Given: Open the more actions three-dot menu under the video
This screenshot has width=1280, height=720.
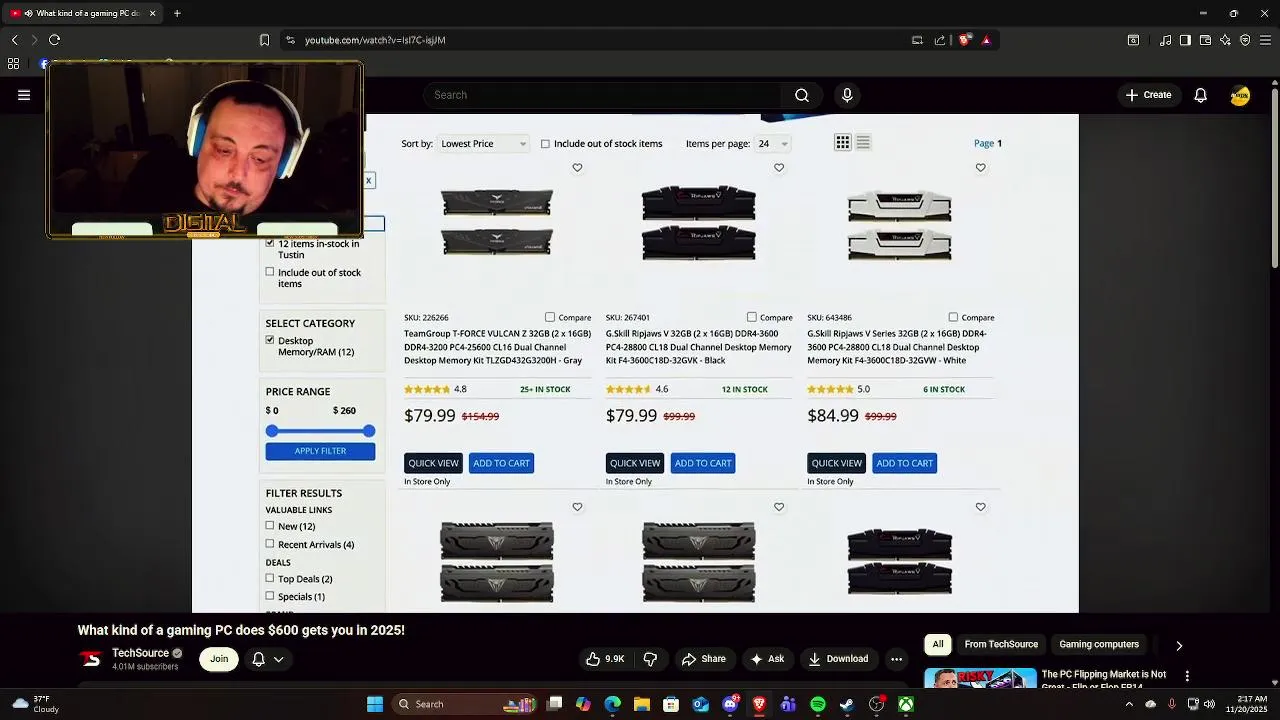Looking at the screenshot, I should pyautogui.click(x=896, y=659).
